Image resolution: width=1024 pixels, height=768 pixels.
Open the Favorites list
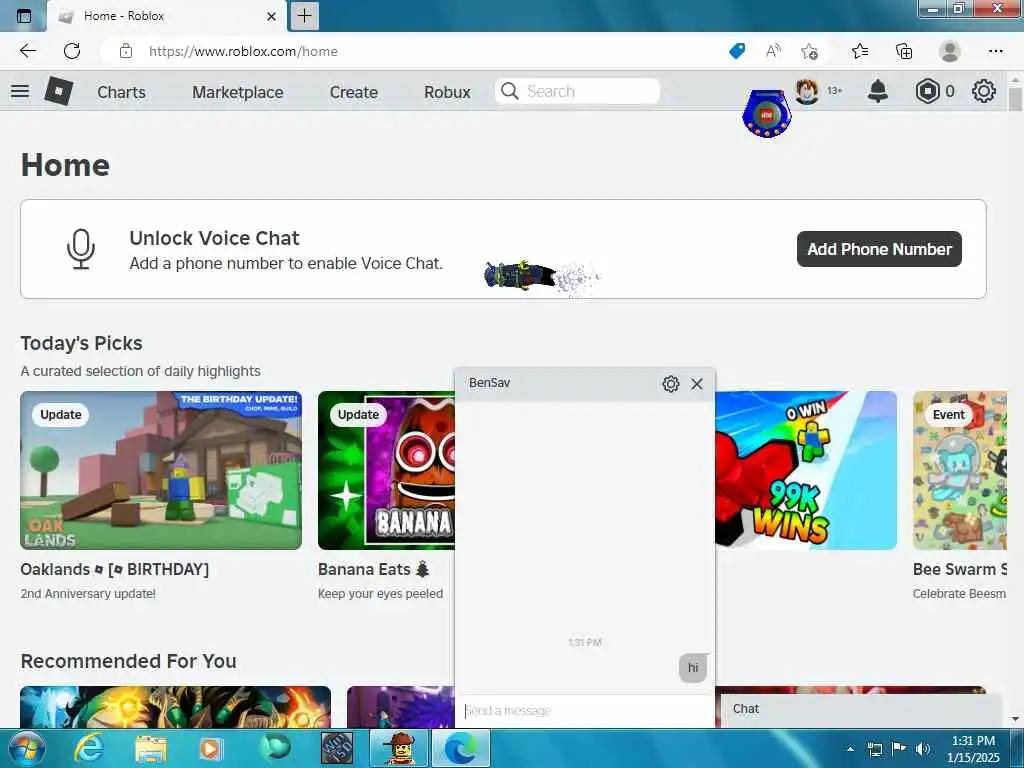pos(860,51)
